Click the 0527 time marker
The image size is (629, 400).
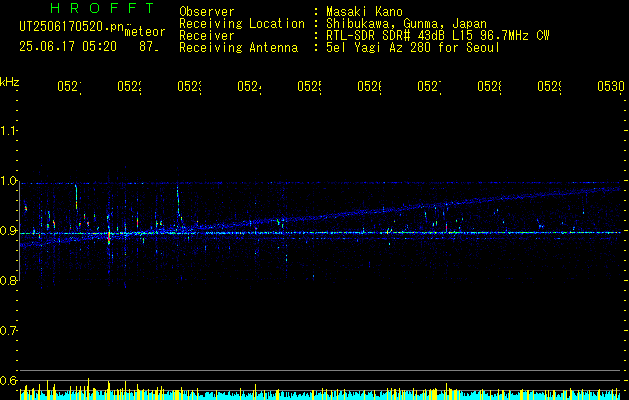429,87
